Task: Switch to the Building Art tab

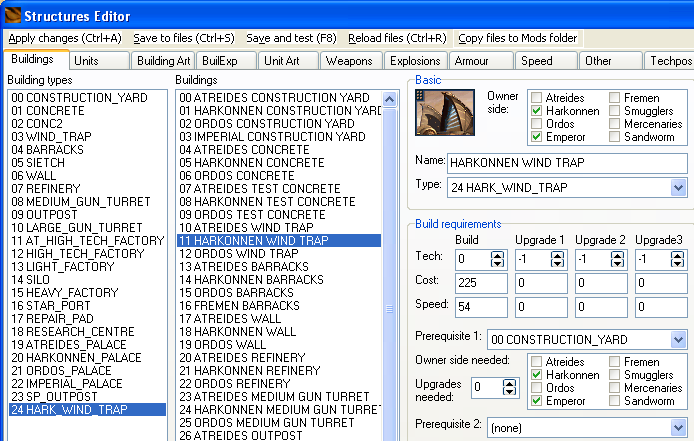Action: click(x=163, y=61)
